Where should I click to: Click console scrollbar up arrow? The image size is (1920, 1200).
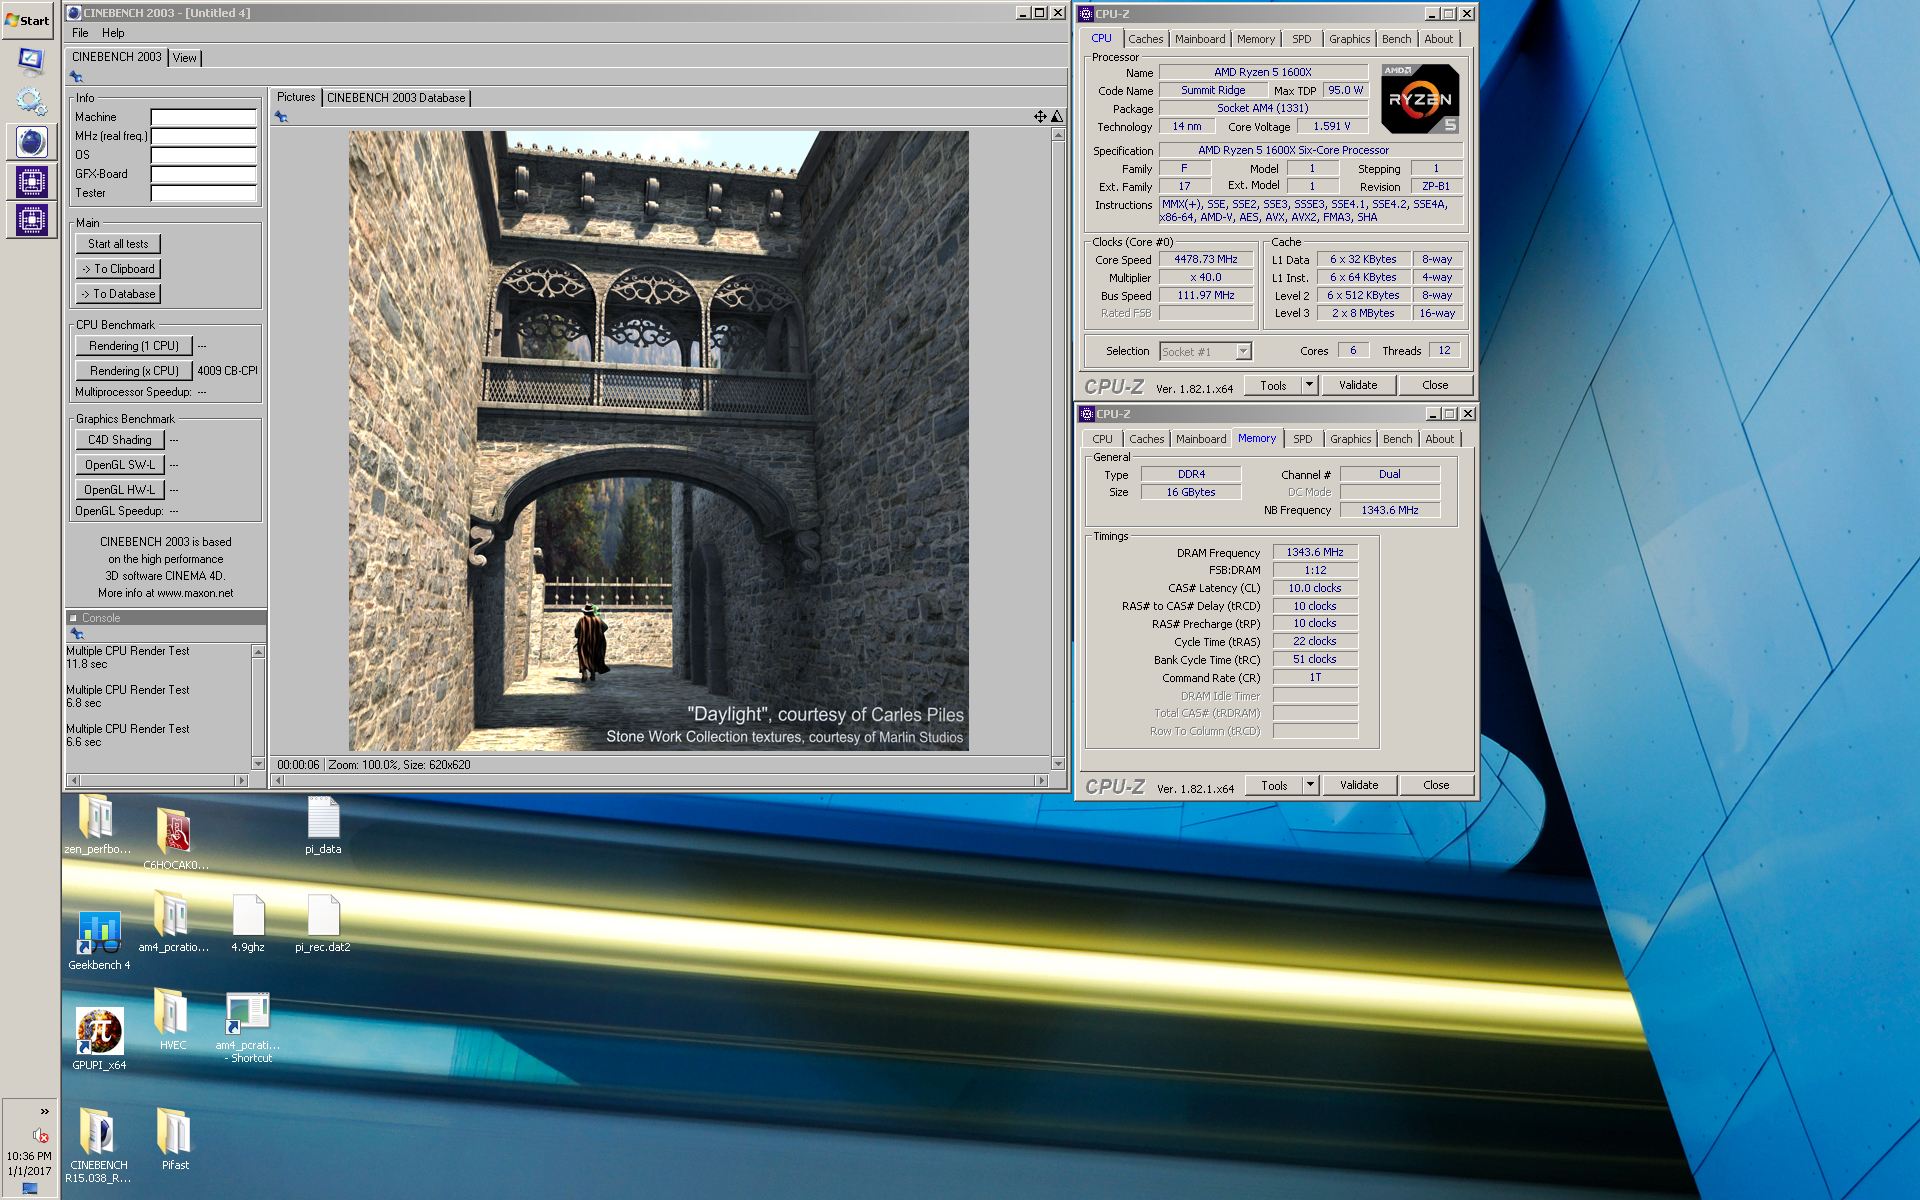click(258, 652)
